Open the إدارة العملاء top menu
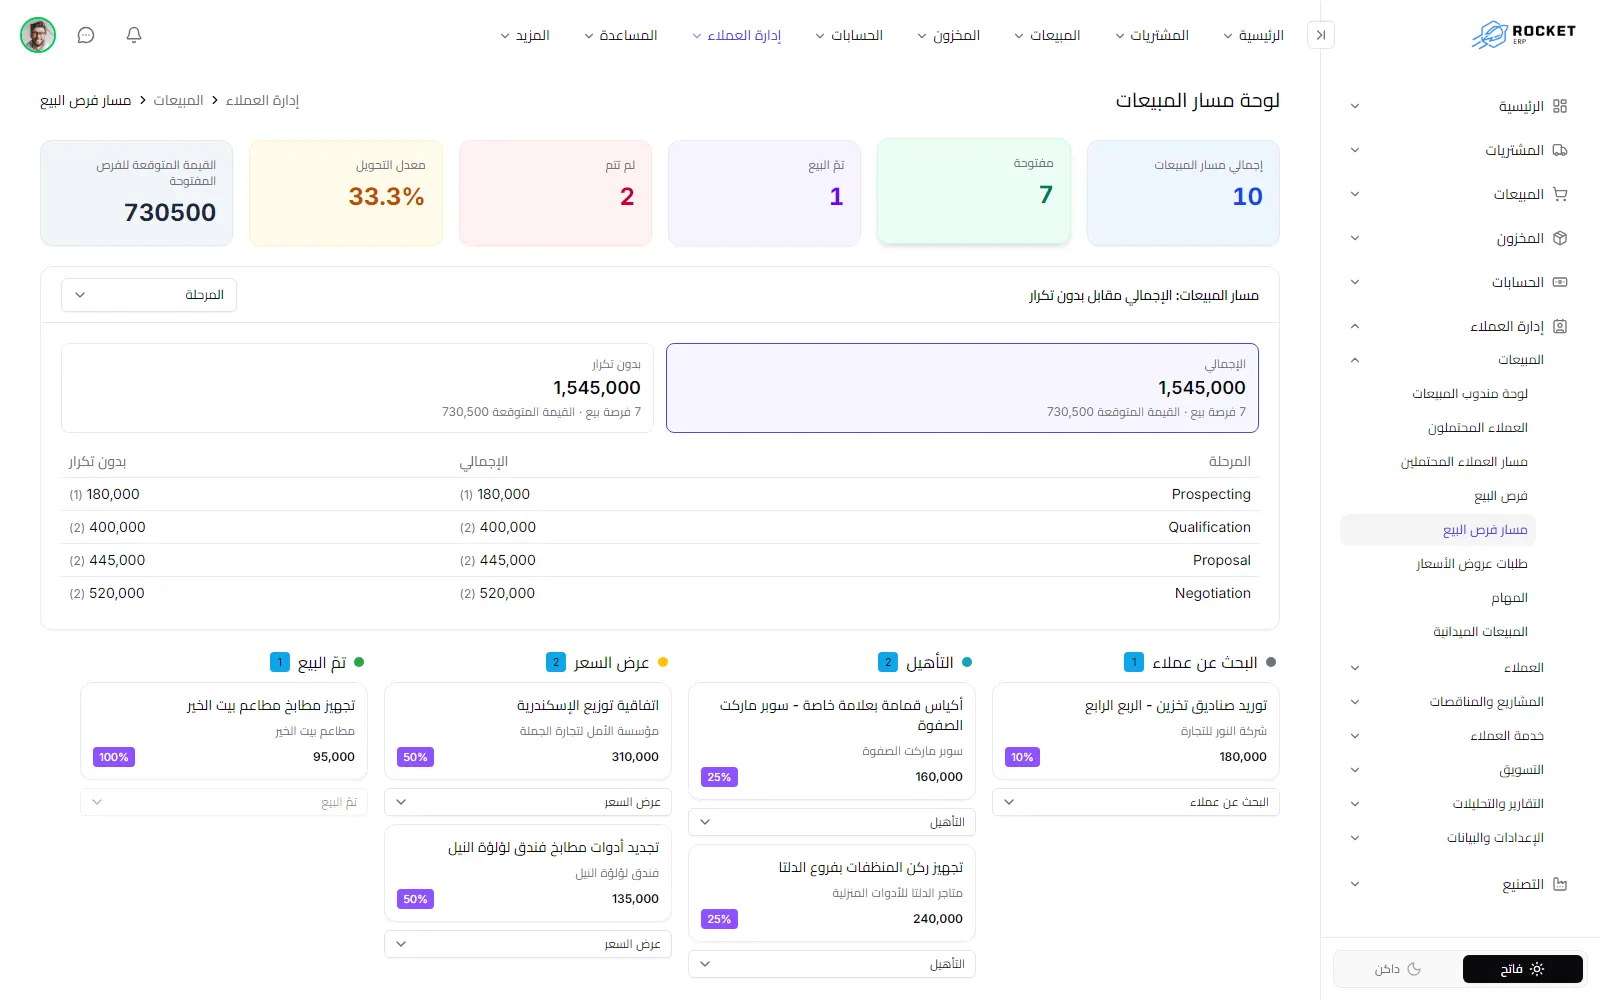1600x1000 pixels. click(x=736, y=35)
